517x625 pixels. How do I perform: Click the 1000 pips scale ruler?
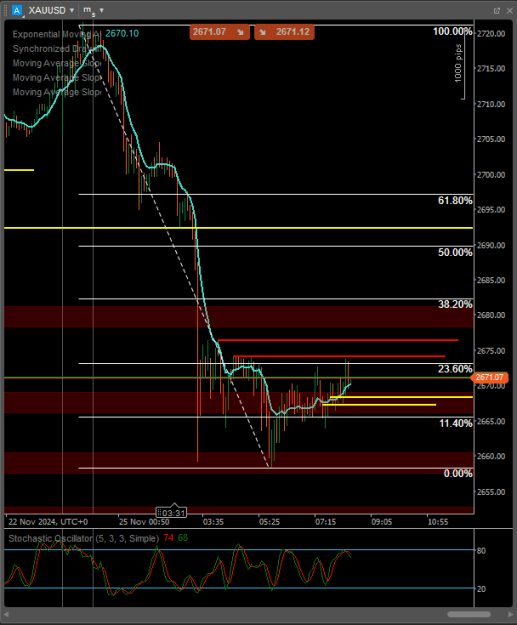pos(460,64)
